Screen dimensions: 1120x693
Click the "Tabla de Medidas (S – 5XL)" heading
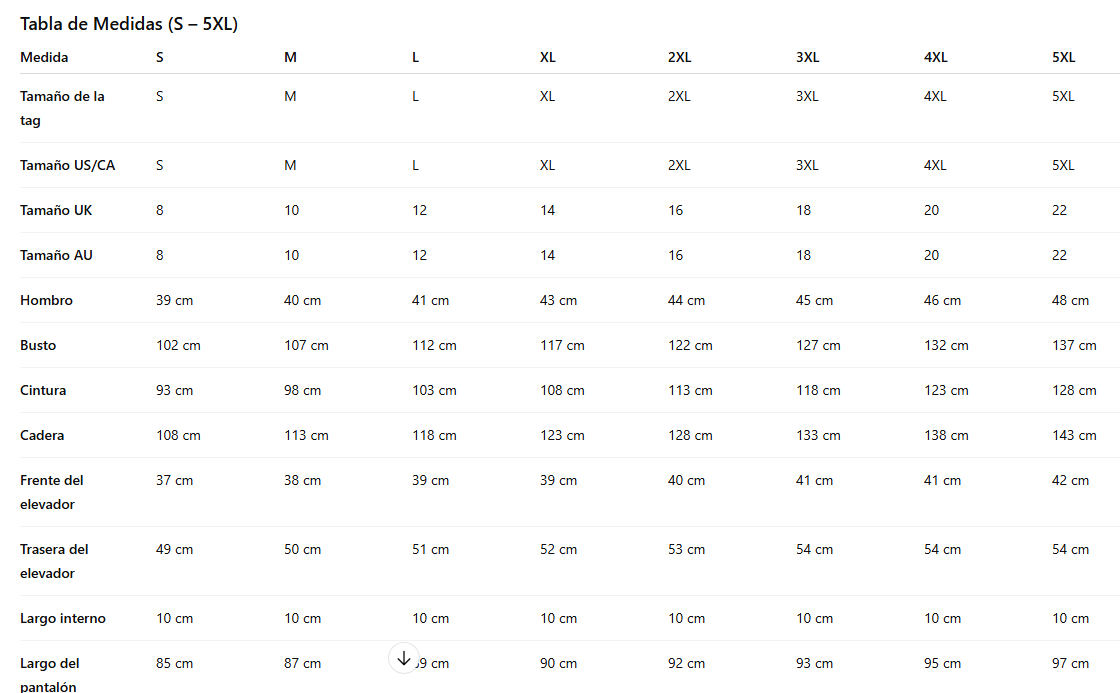(x=129, y=24)
